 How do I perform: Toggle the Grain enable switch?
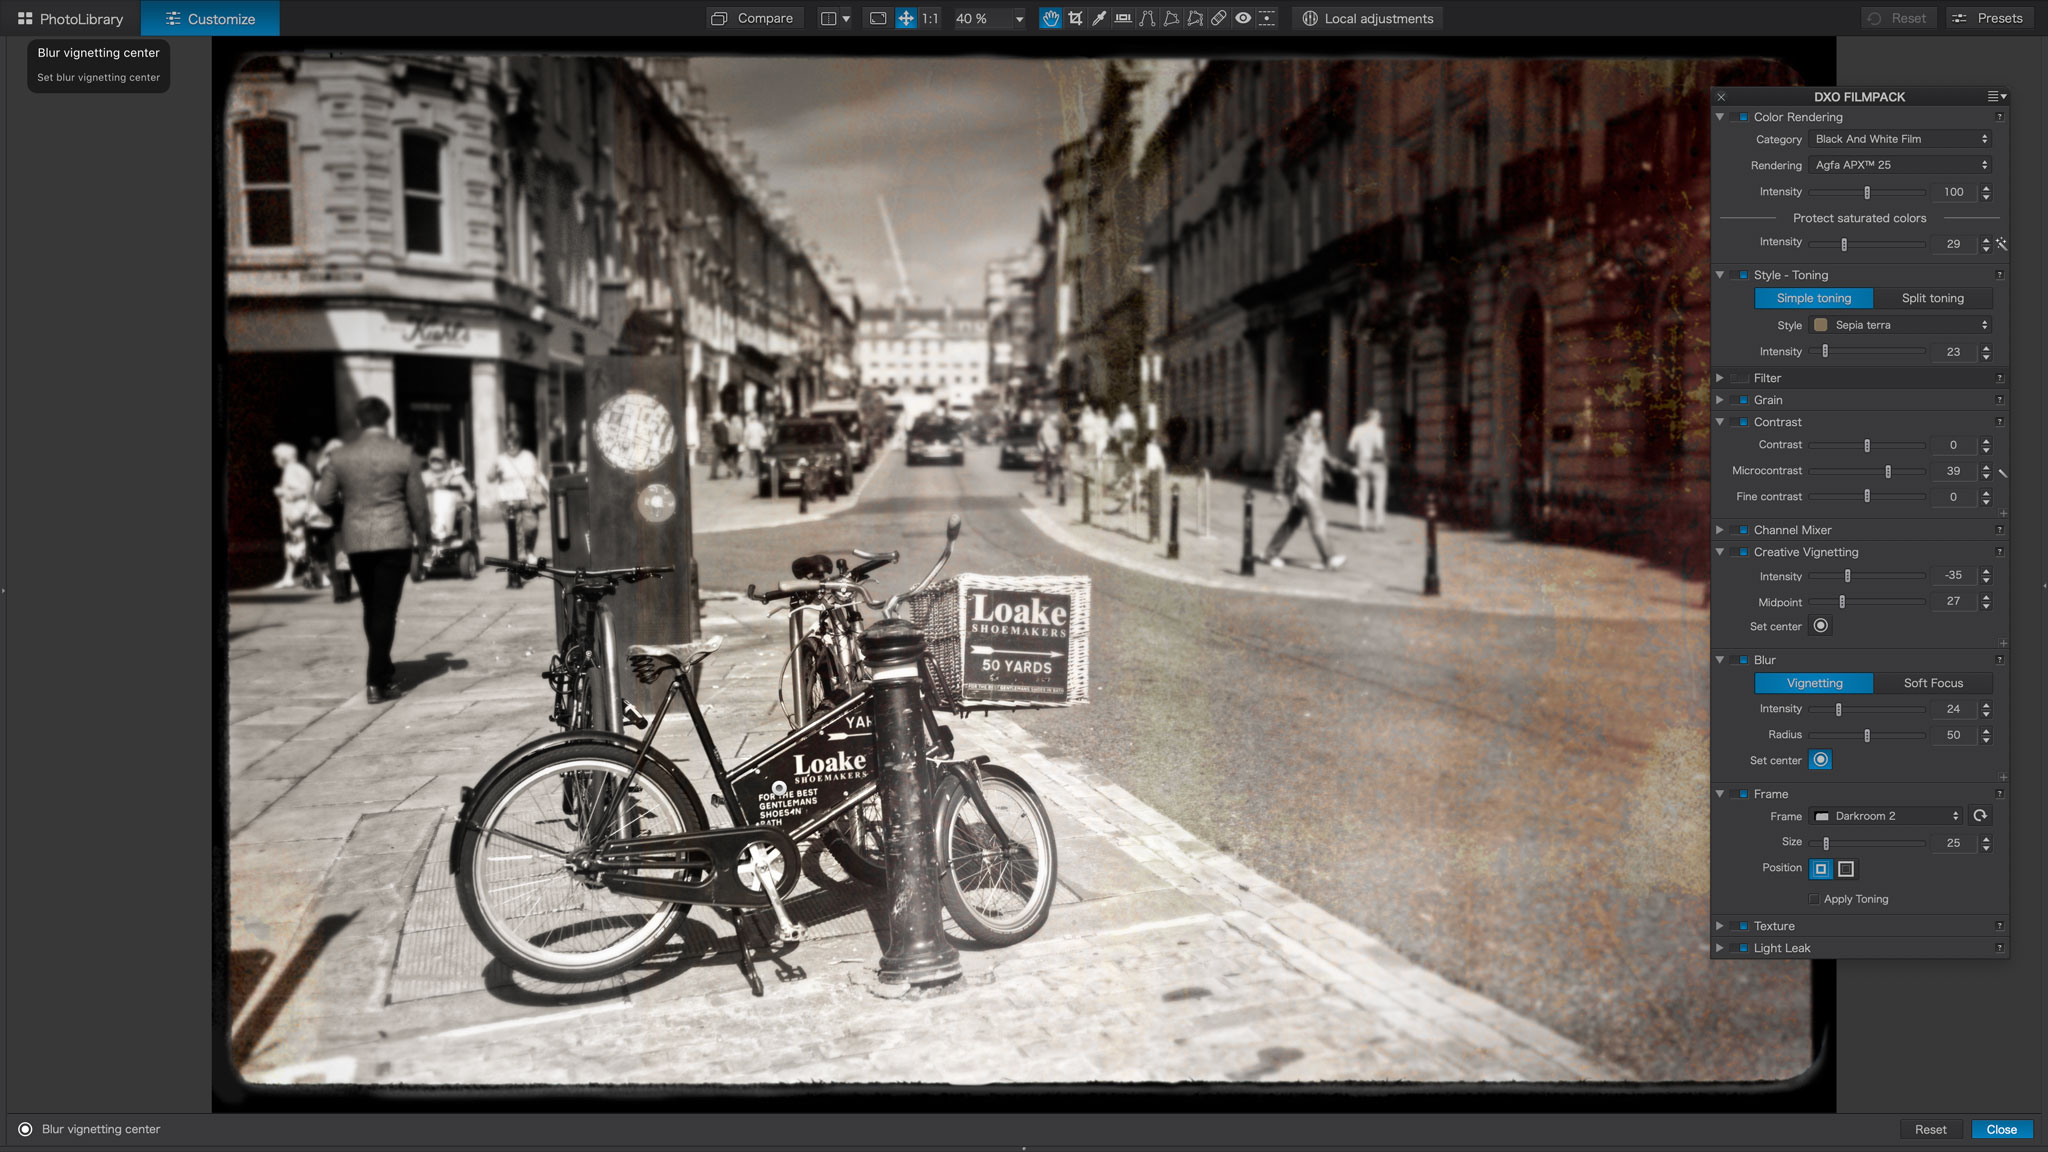click(1741, 400)
